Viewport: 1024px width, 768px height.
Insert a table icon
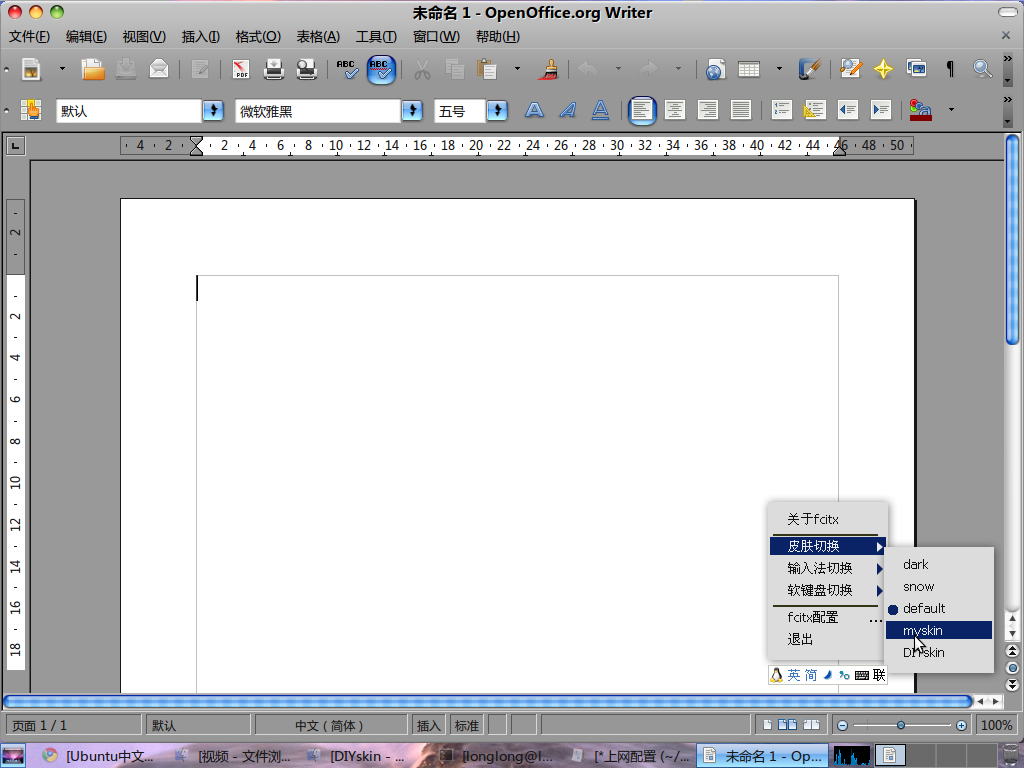click(748, 69)
